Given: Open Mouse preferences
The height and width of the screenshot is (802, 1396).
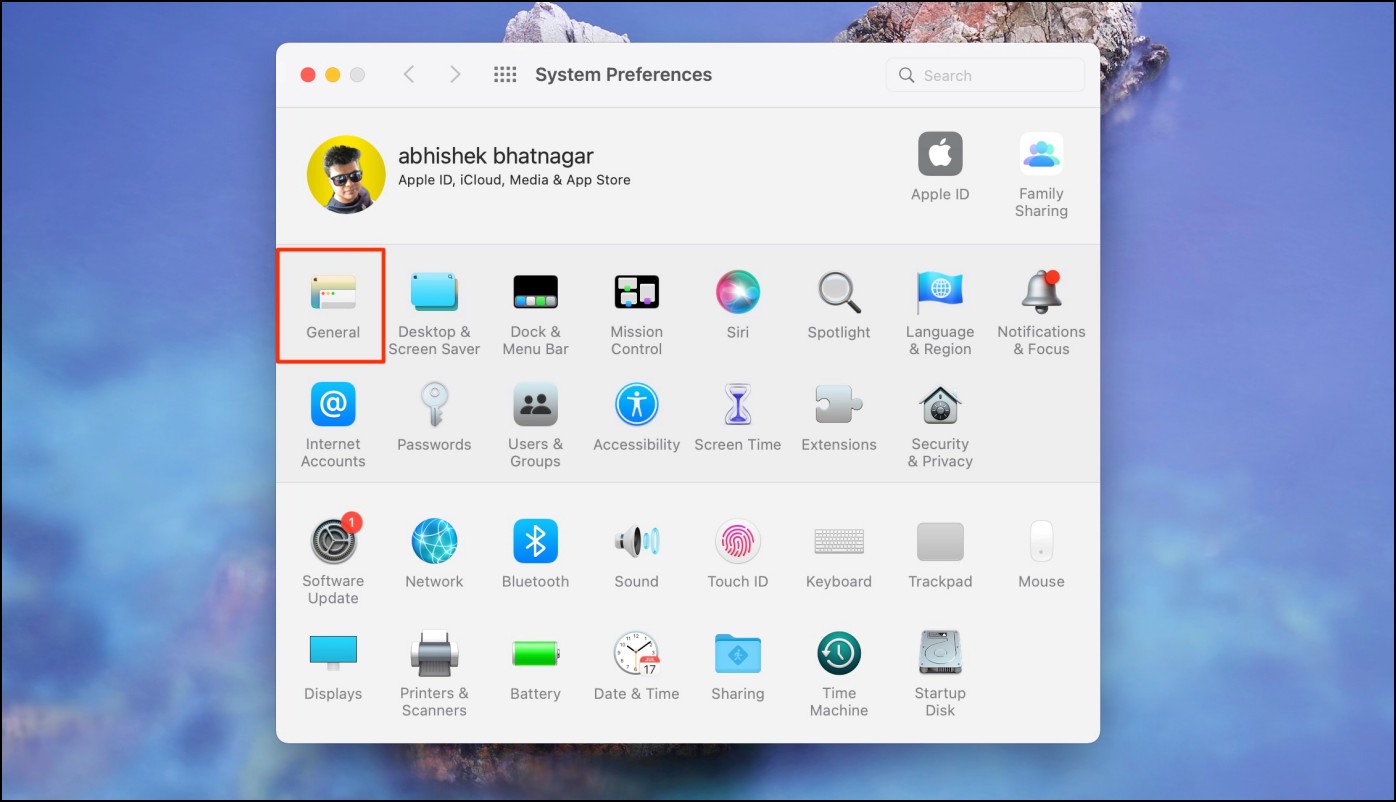Looking at the screenshot, I should pyautogui.click(x=1041, y=554).
